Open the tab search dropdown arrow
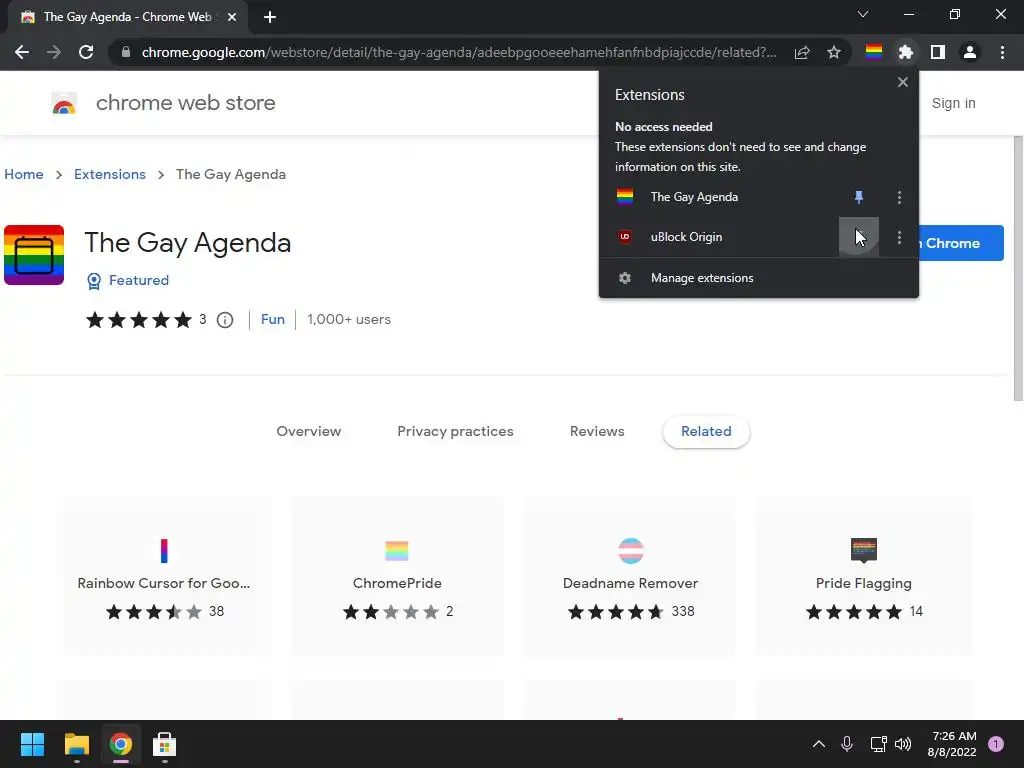 pos(863,14)
